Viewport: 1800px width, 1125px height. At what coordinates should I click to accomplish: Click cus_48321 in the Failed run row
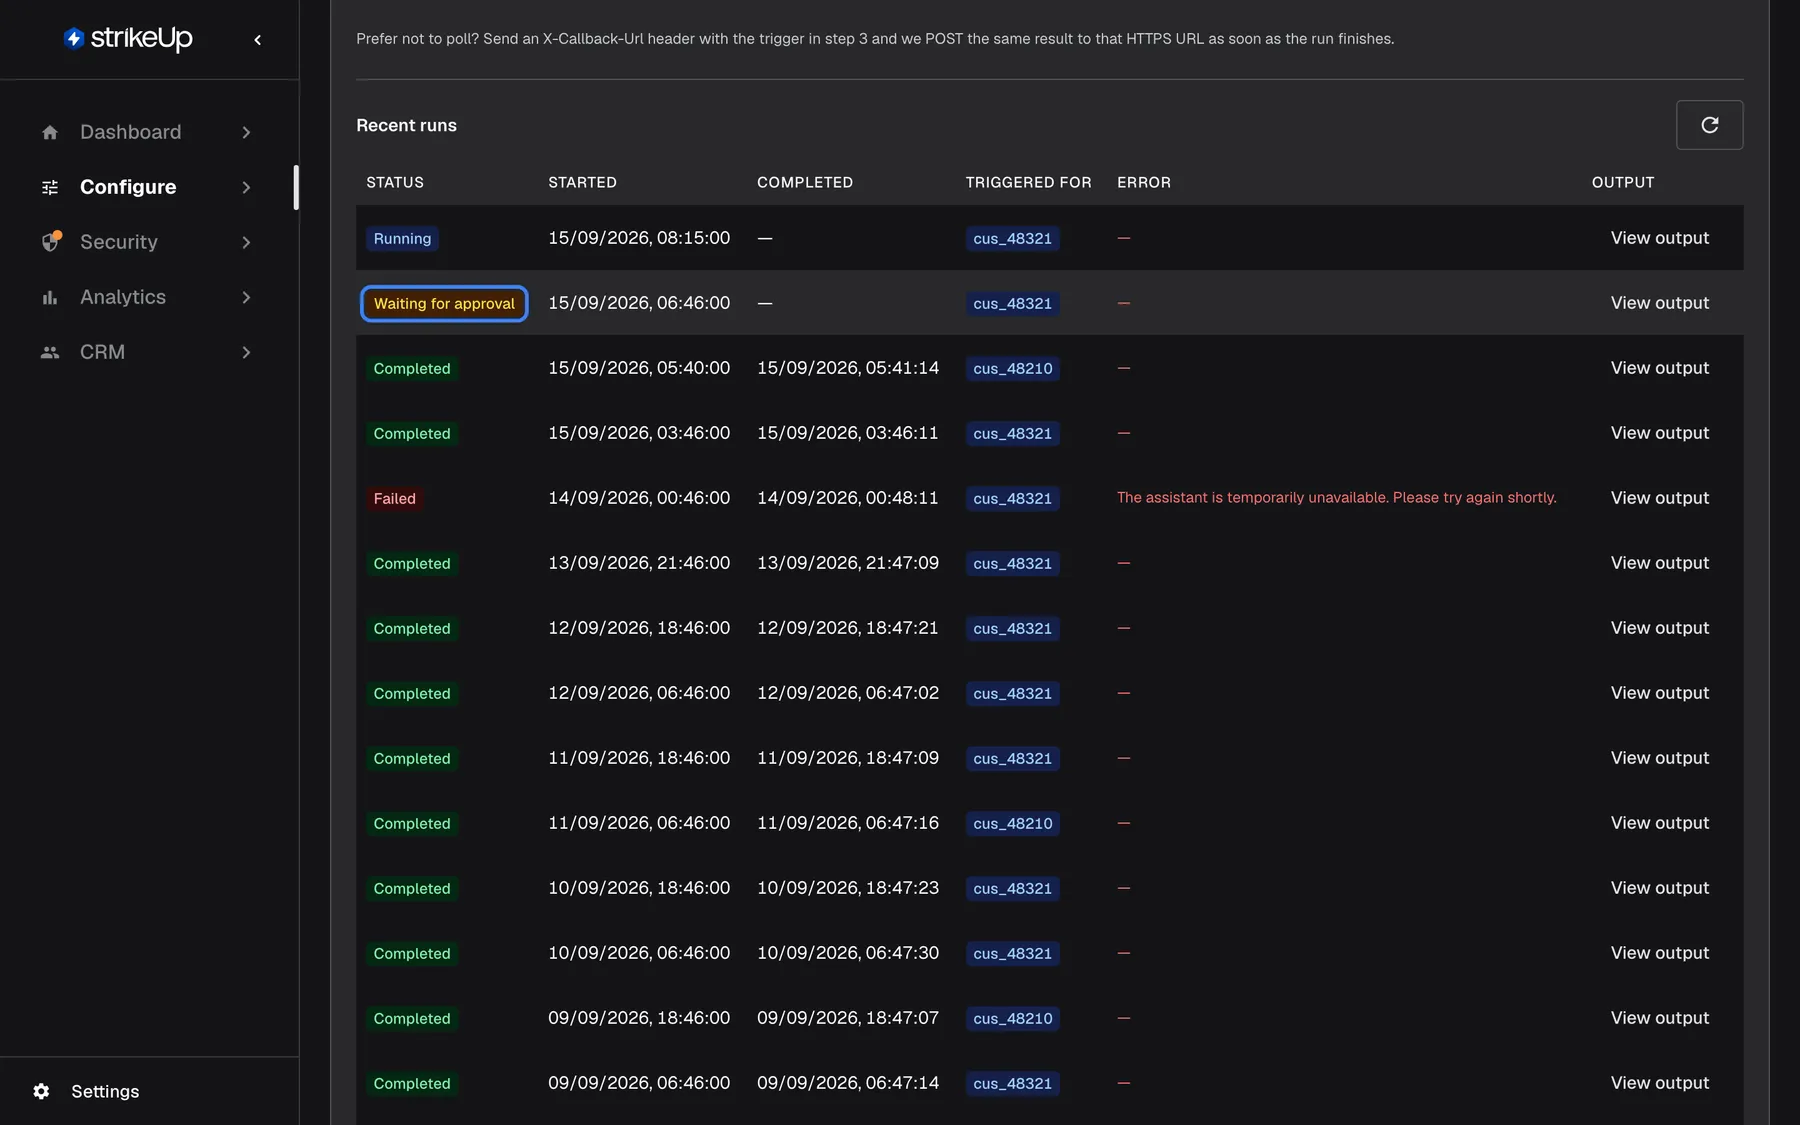pyautogui.click(x=1012, y=498)
